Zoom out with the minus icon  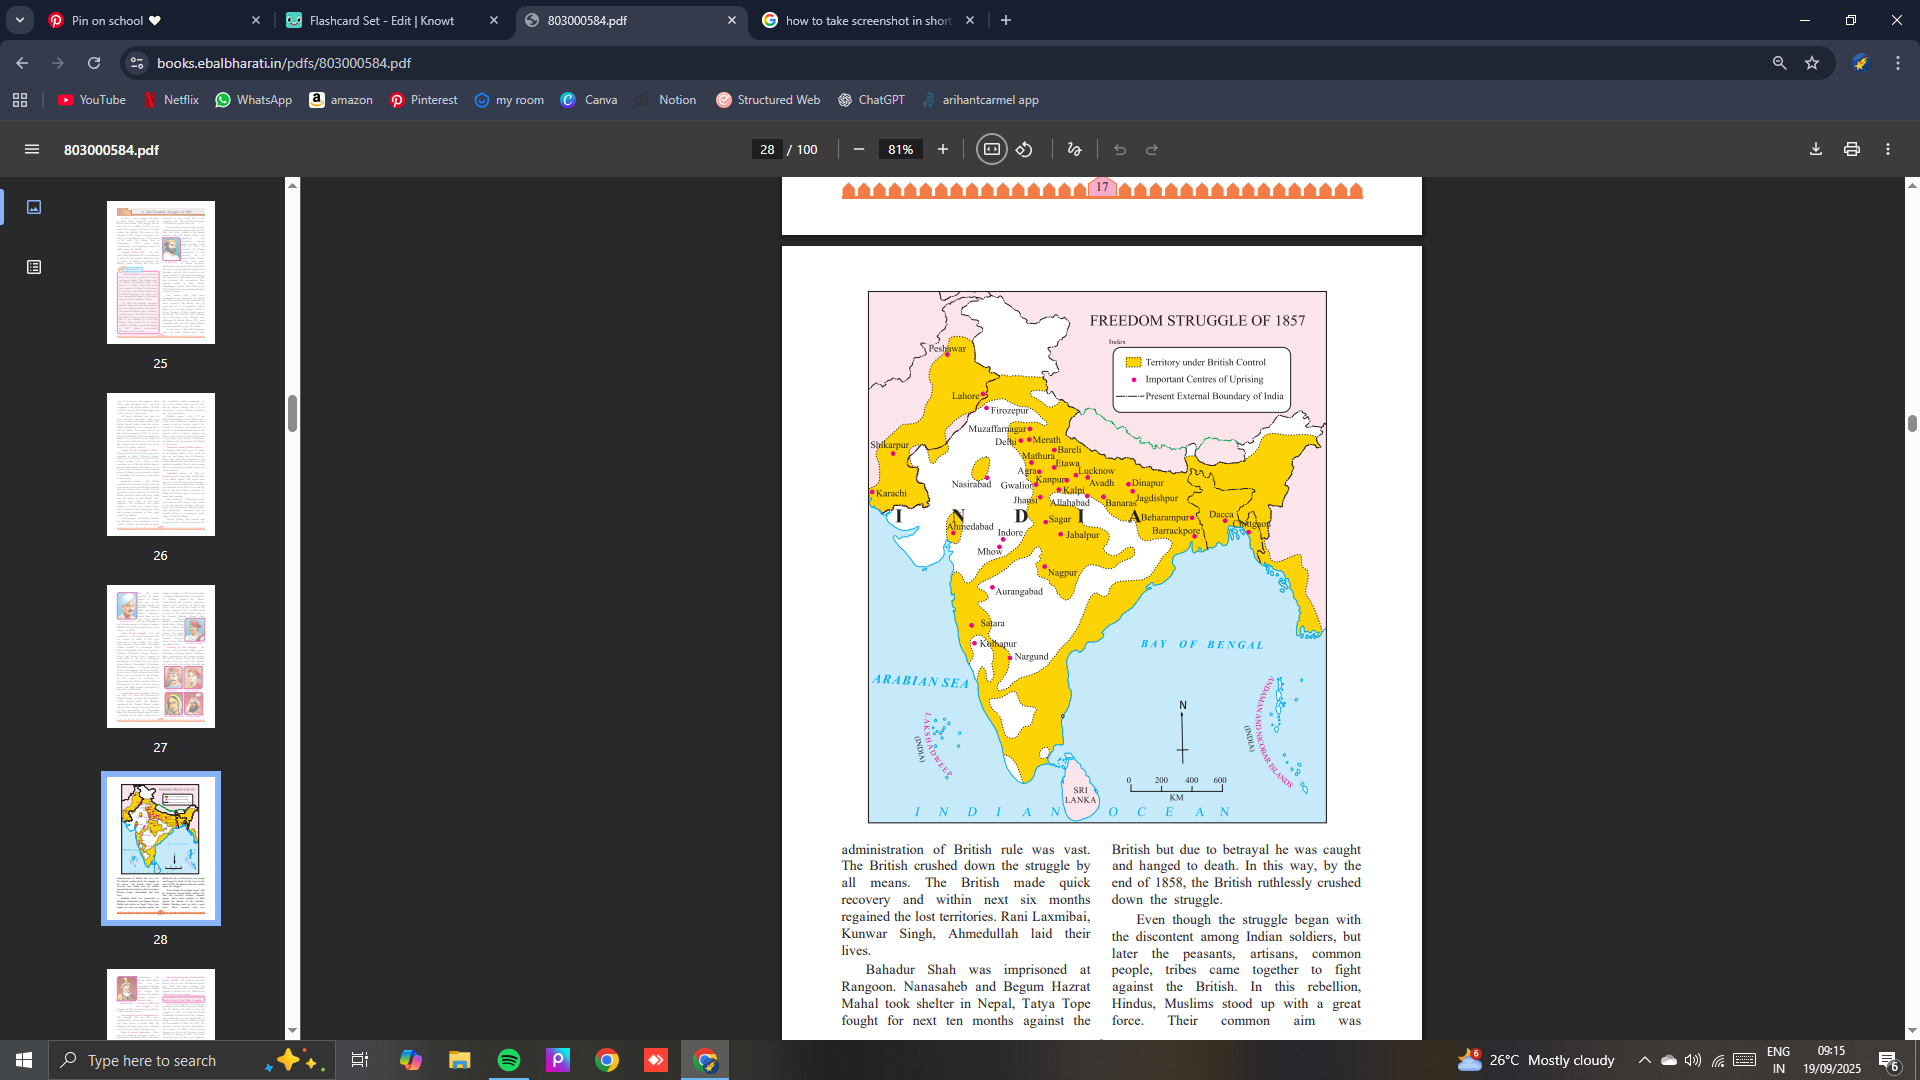[x=859, y=149]
